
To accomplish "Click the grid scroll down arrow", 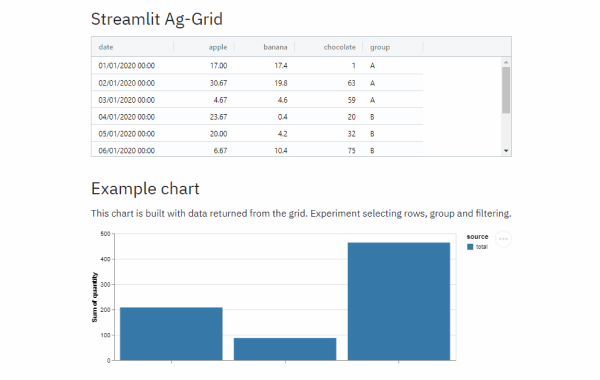I will (x=506, y=151).
